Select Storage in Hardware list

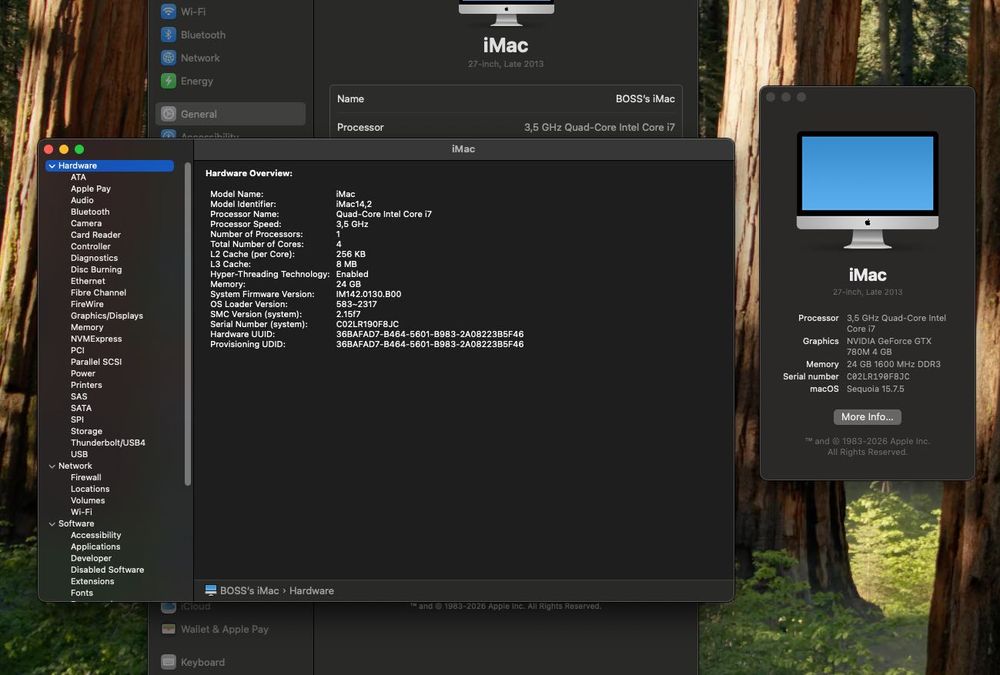click(x=87, y=431)
